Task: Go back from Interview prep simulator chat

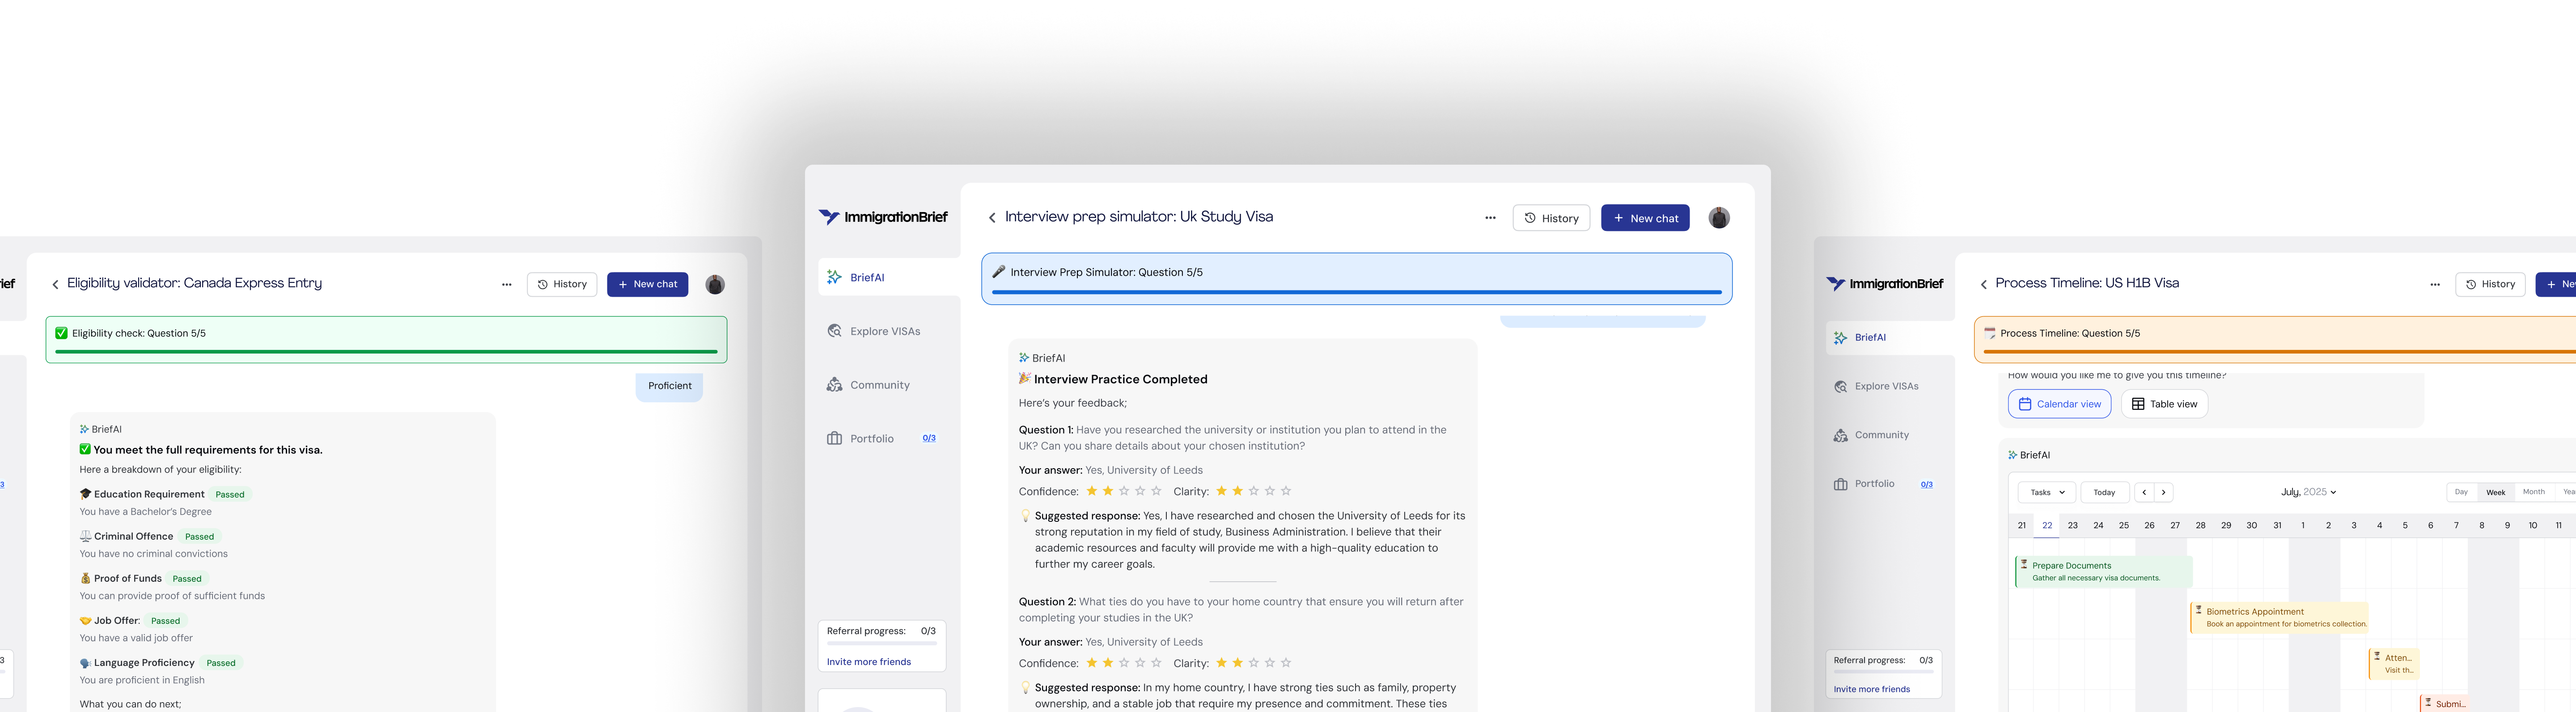Action: click(x=992, y=218)
